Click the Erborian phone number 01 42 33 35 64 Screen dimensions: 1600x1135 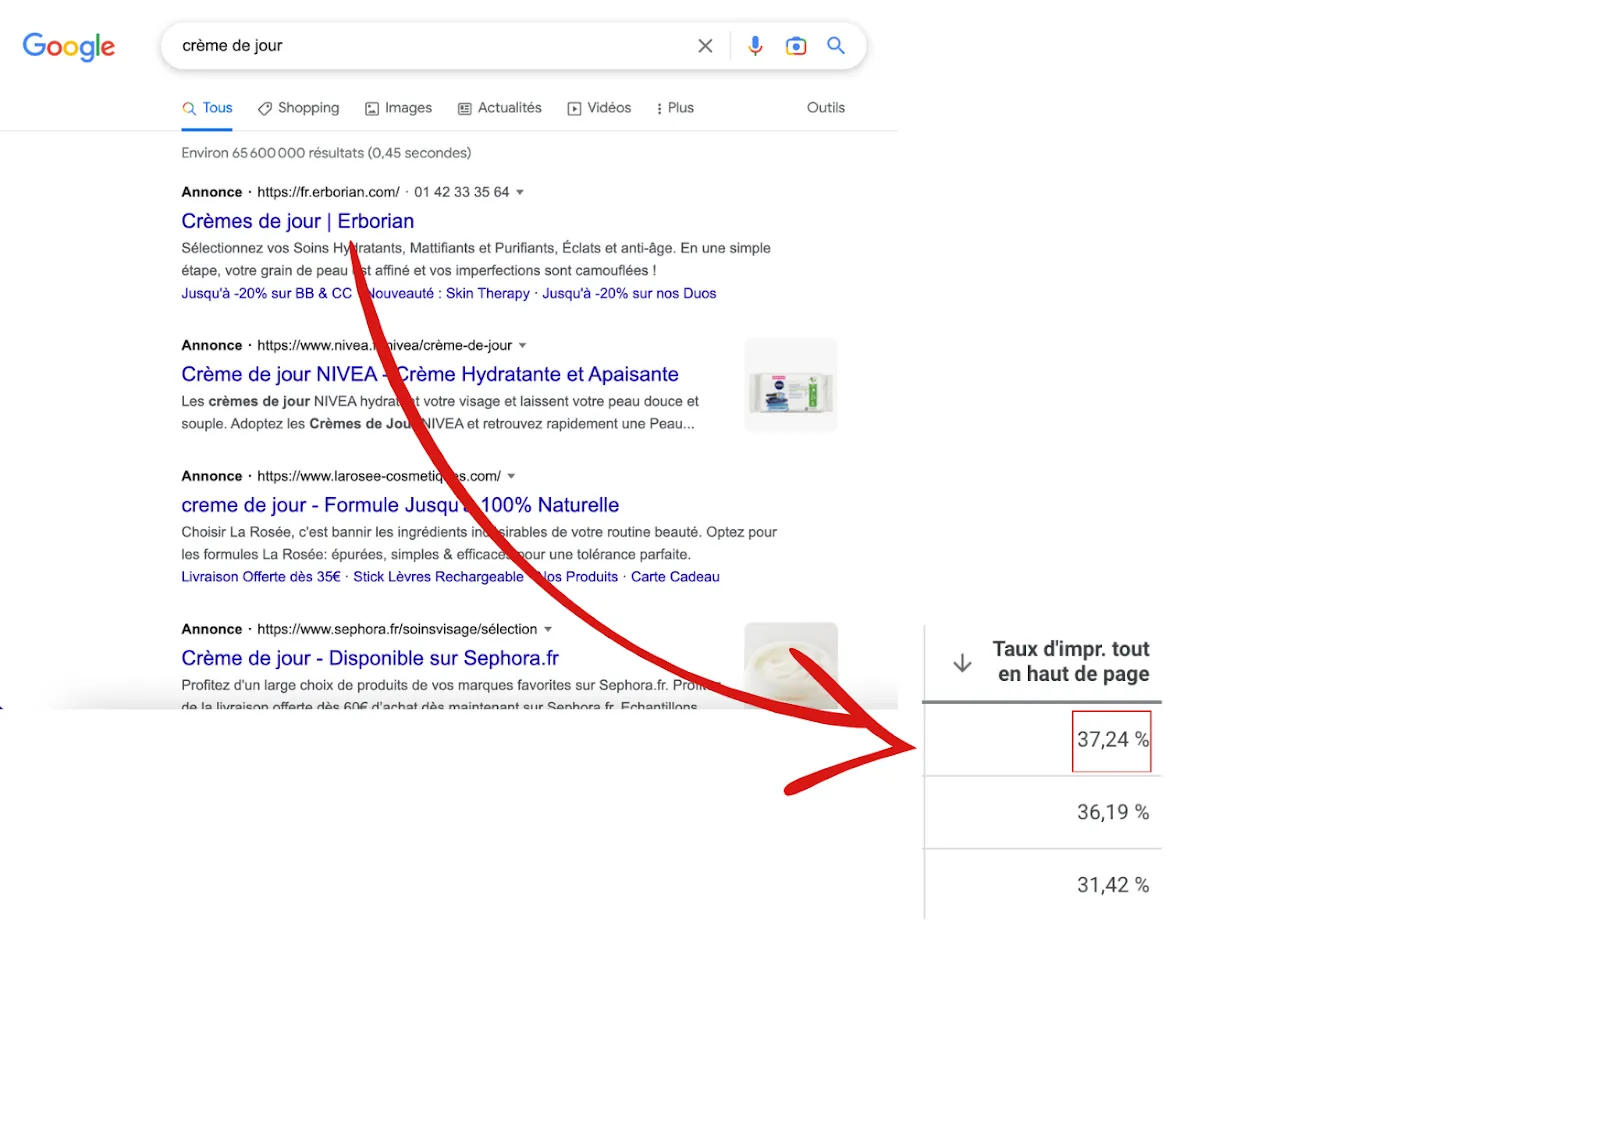[462, 192]
